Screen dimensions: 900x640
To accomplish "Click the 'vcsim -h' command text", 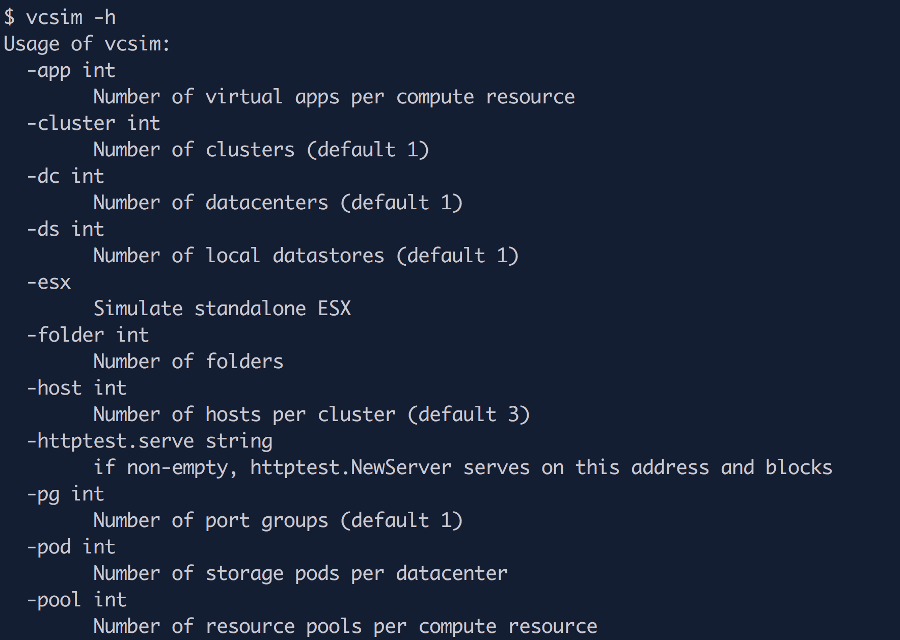I will click(x=71, y=17).
